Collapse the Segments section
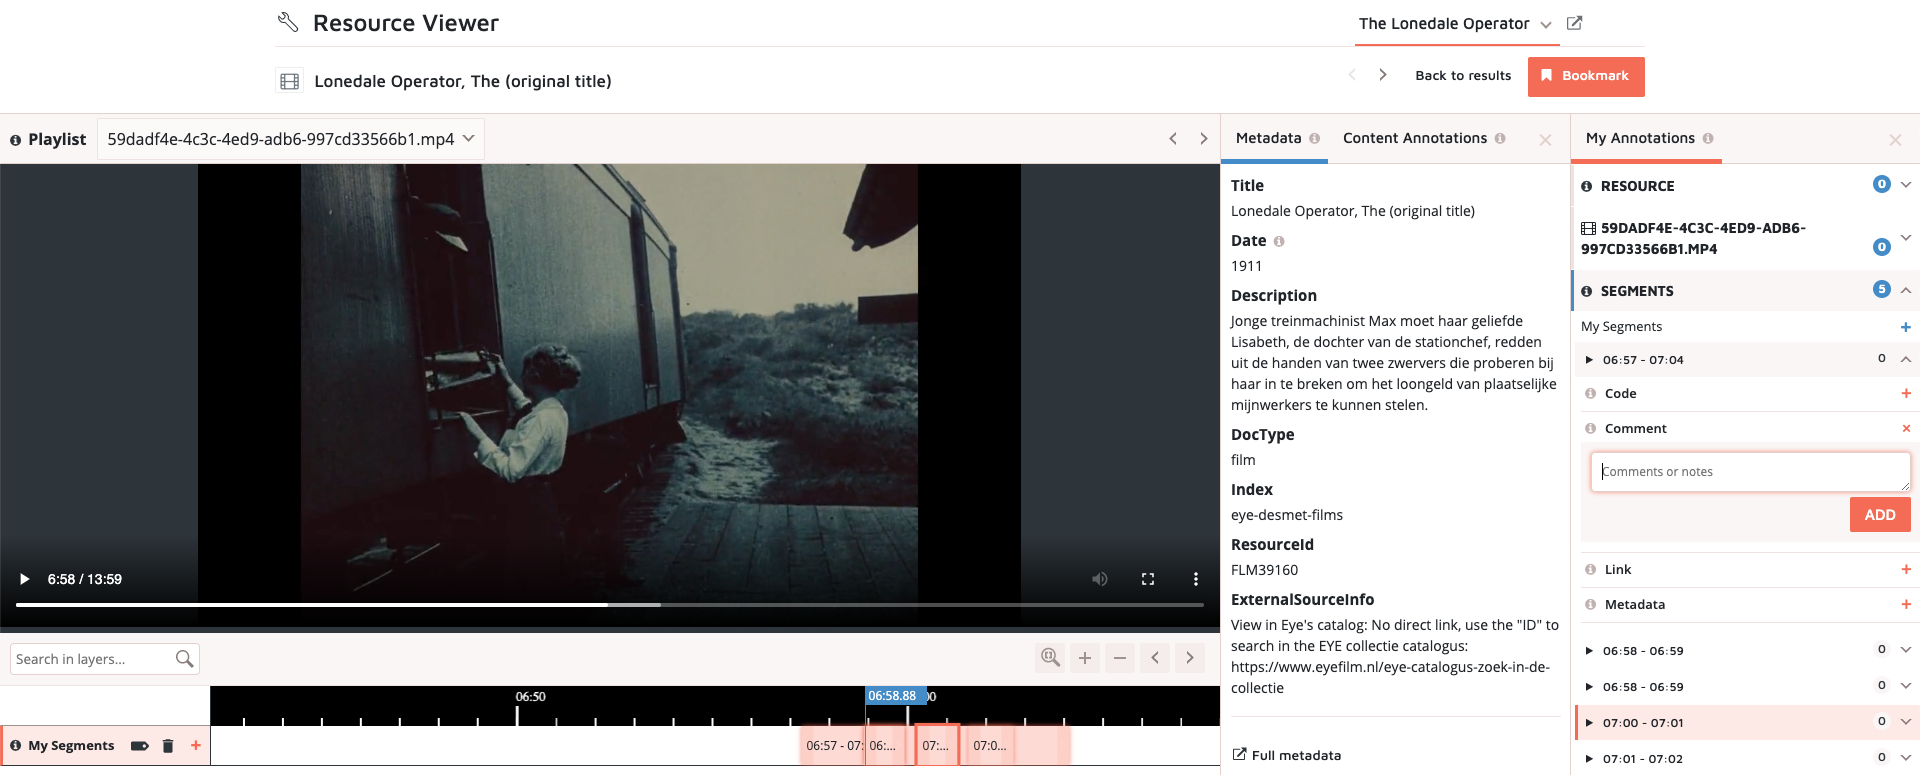Screen dimensions: 1920x775 (1906, 290)
